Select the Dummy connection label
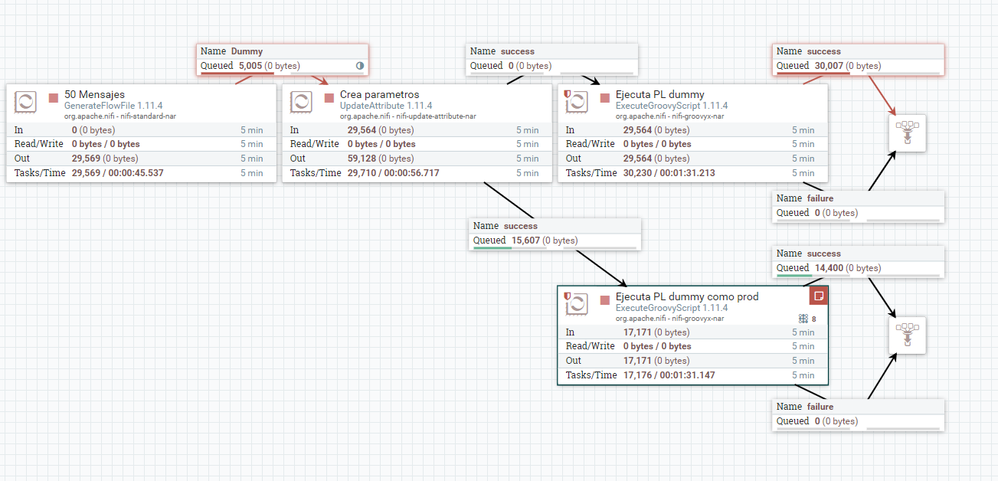Image resolution: width=998 pixels, height=481 pixels. [283, 59]
